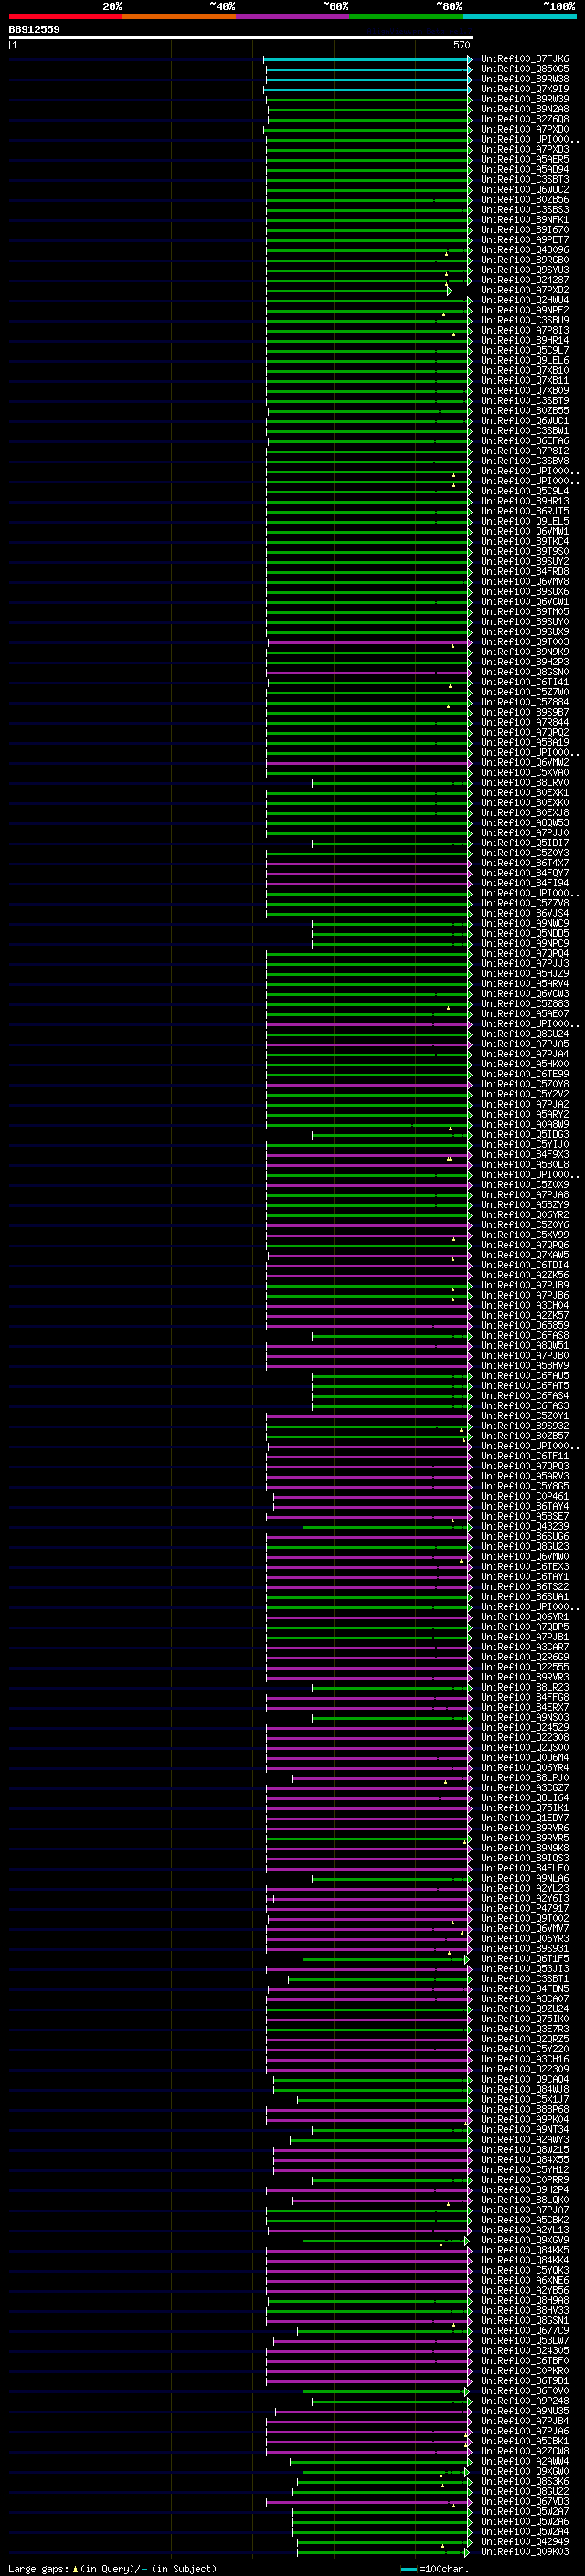This screenshot has width=585, height=2576.
Task: Click the magenta ~60% identity legend segment
Action: [293, 17]
